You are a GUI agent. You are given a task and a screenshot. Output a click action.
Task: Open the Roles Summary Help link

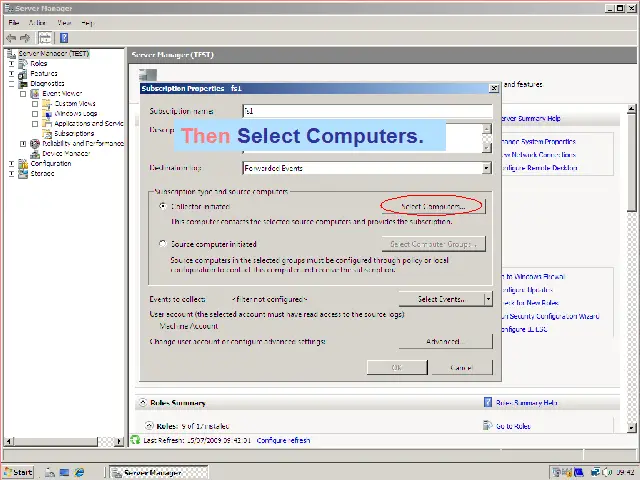point(527,403)
